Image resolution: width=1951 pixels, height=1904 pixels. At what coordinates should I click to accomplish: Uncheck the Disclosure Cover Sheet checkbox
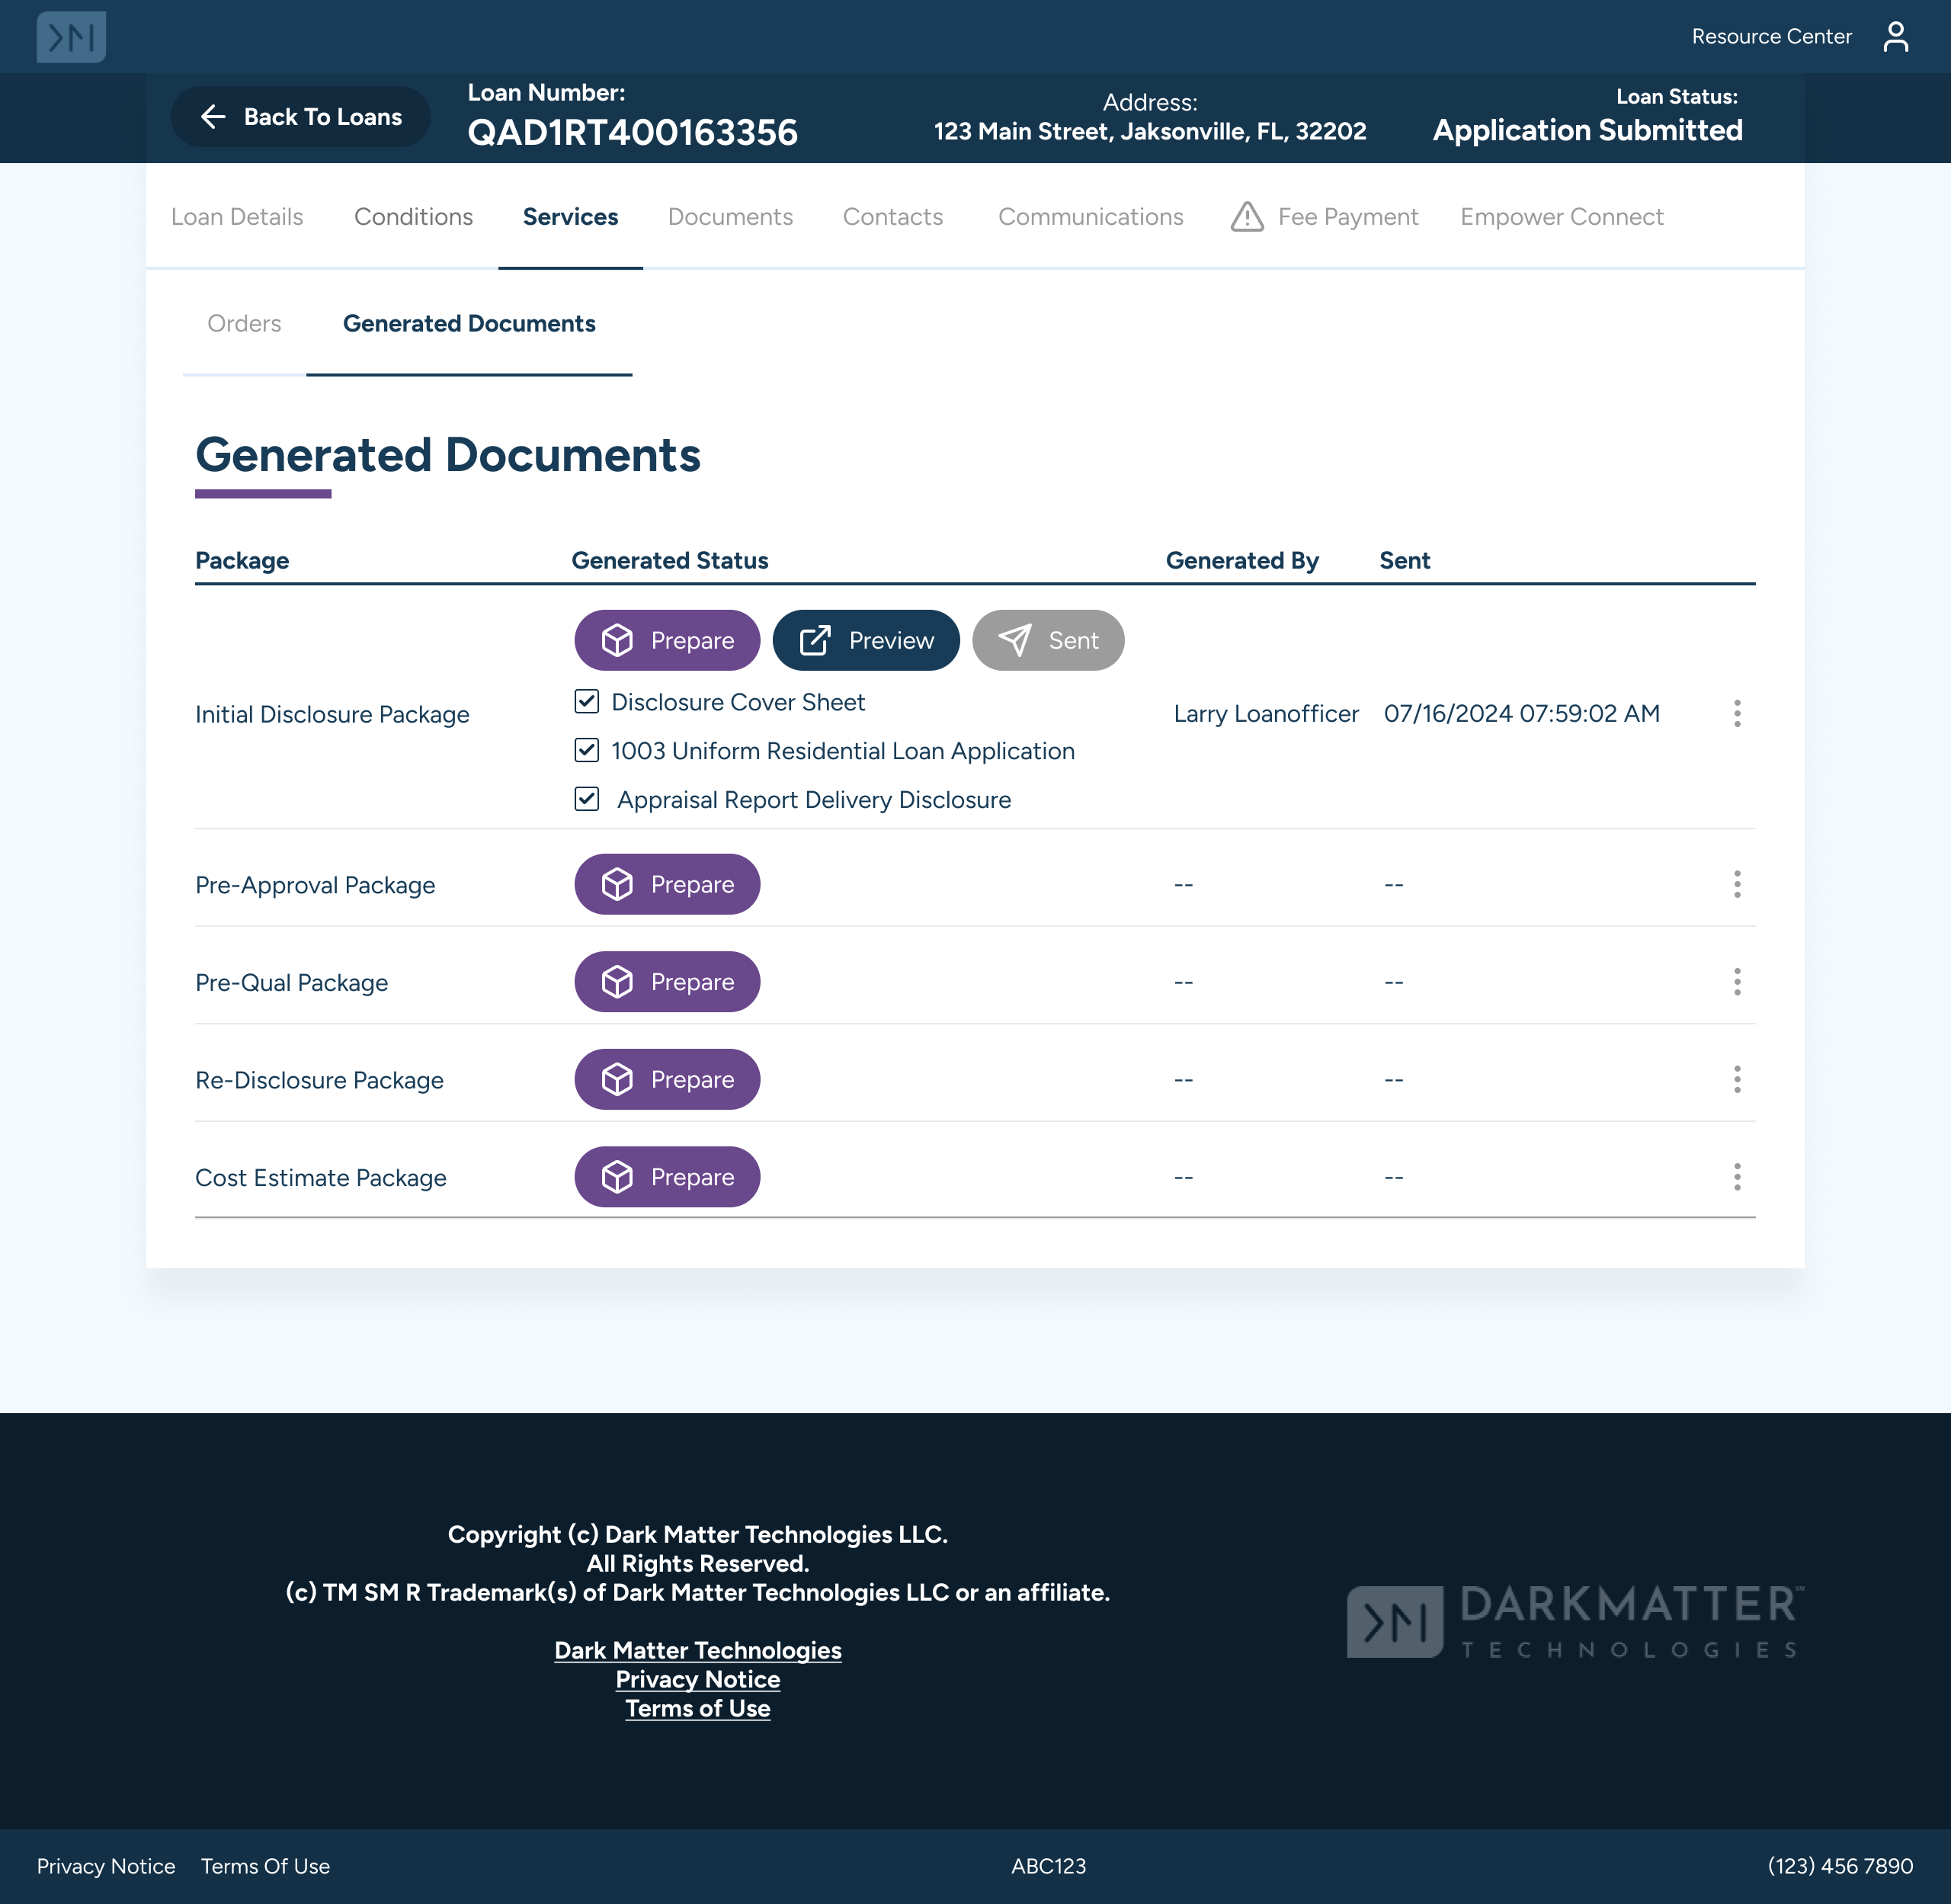pyautogui.click(x=587, y=702)
